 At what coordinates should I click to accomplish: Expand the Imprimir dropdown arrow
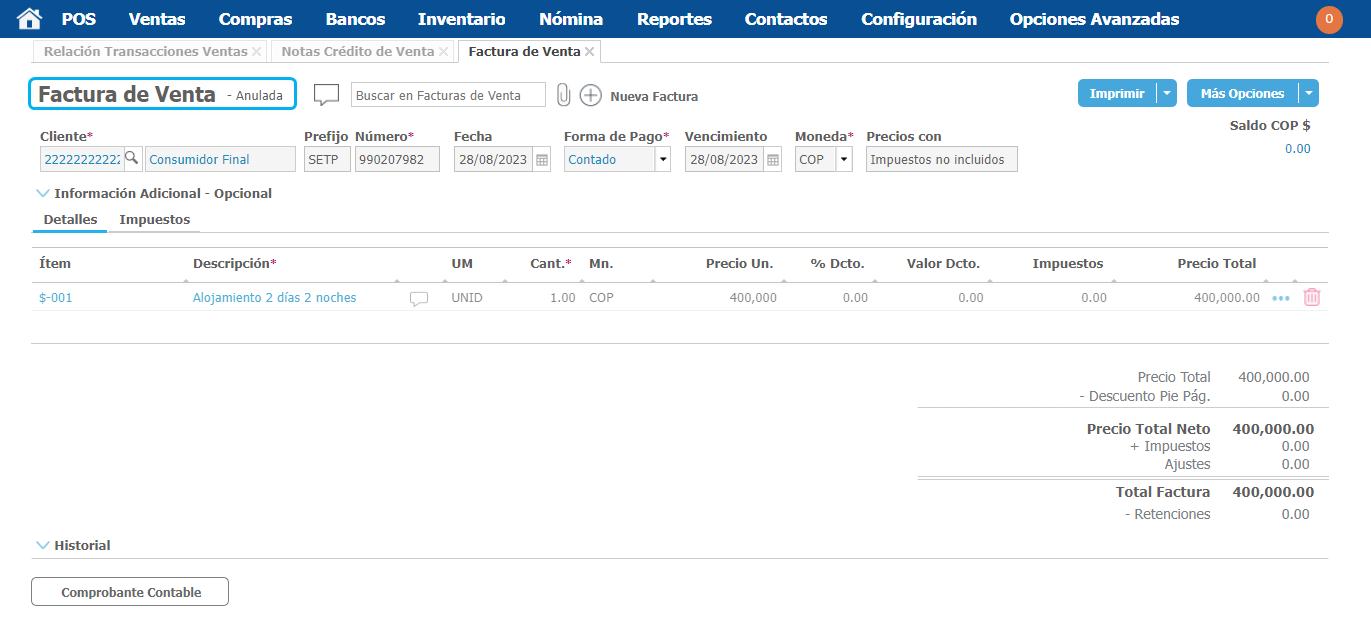coord(1166,93)
